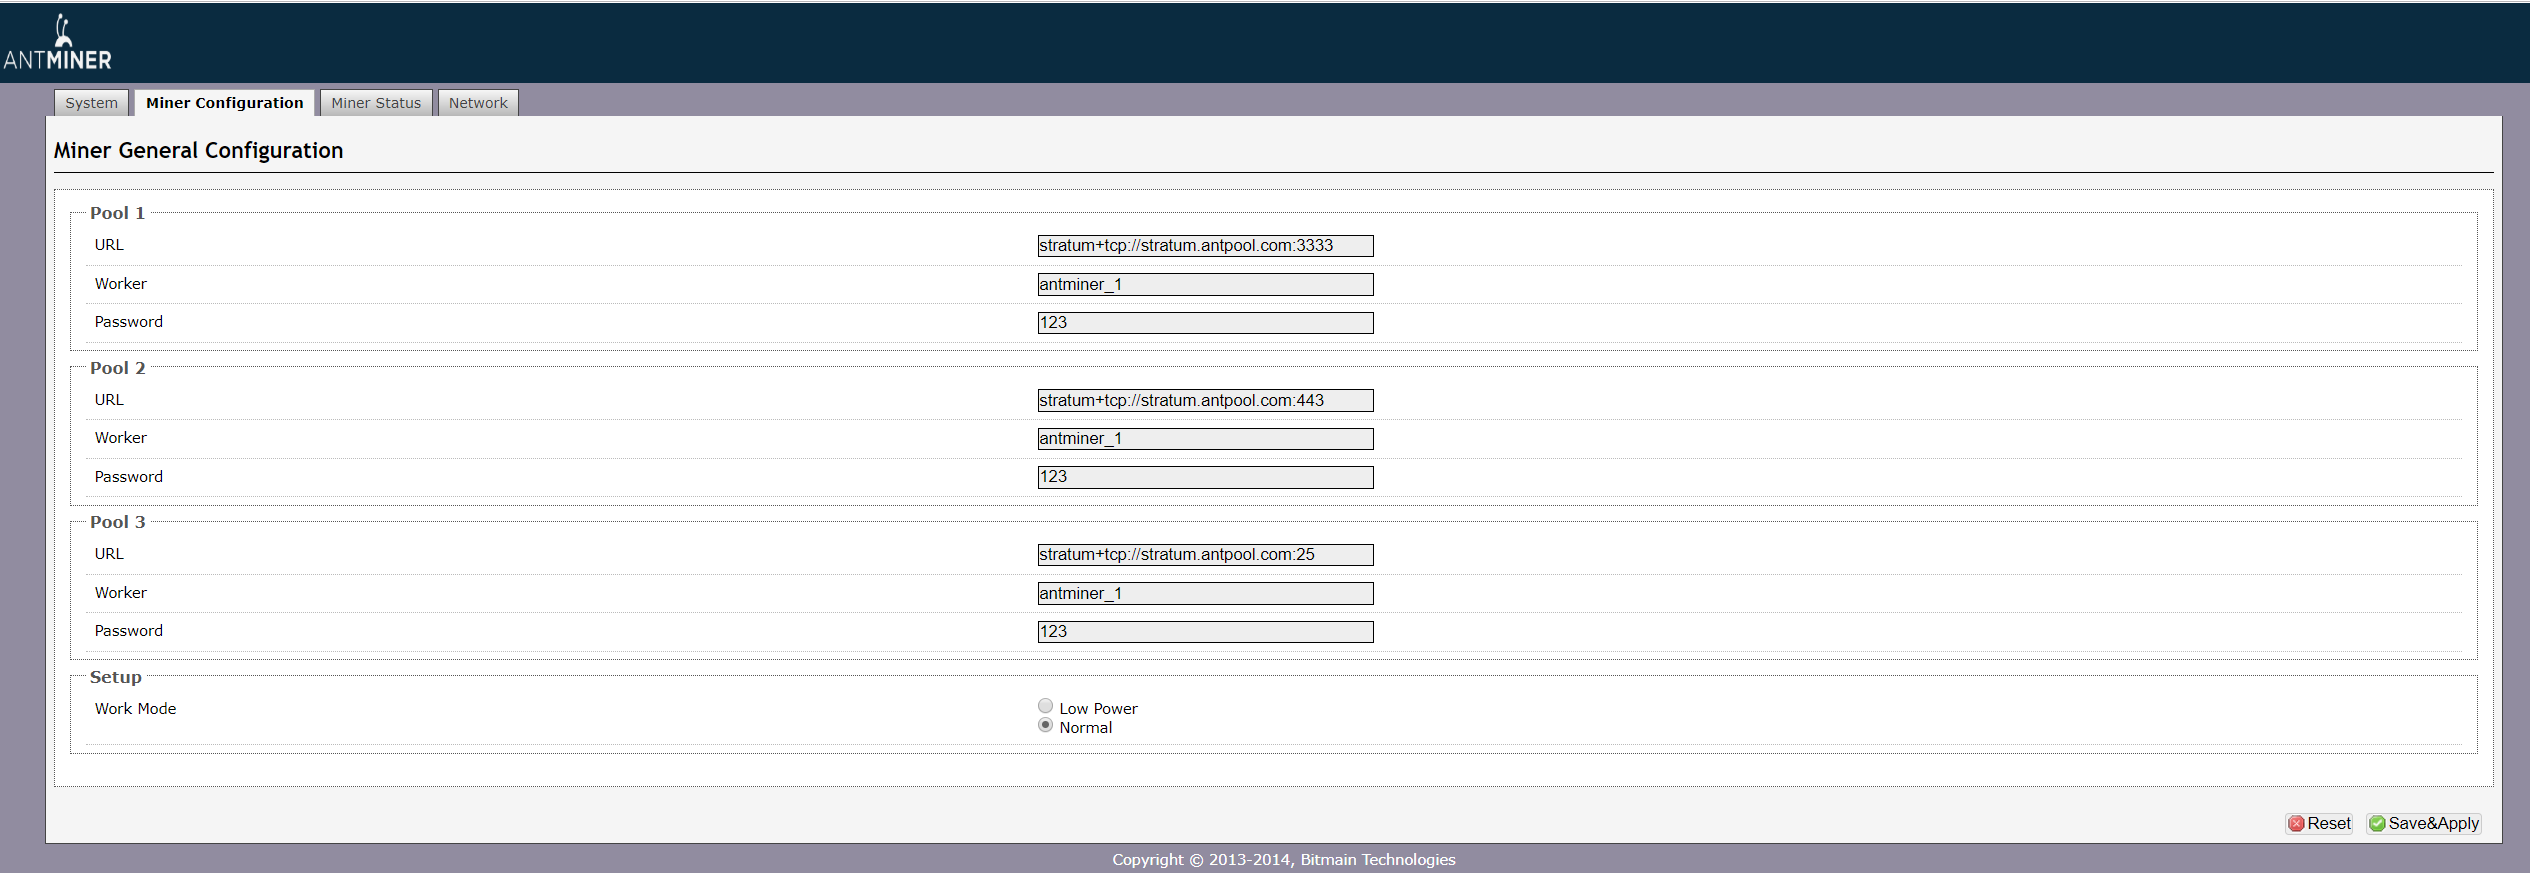The image size is (2530, 873).
Task: Edit the Pool 3 Password field
Action: tap(1205, 632)
